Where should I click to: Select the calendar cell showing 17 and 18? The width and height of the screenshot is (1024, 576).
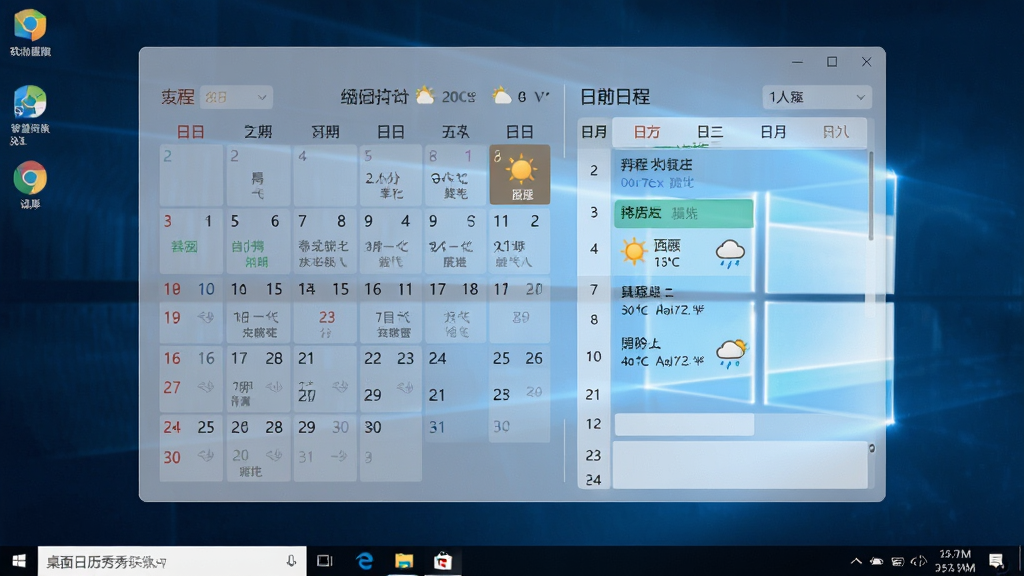455,289
